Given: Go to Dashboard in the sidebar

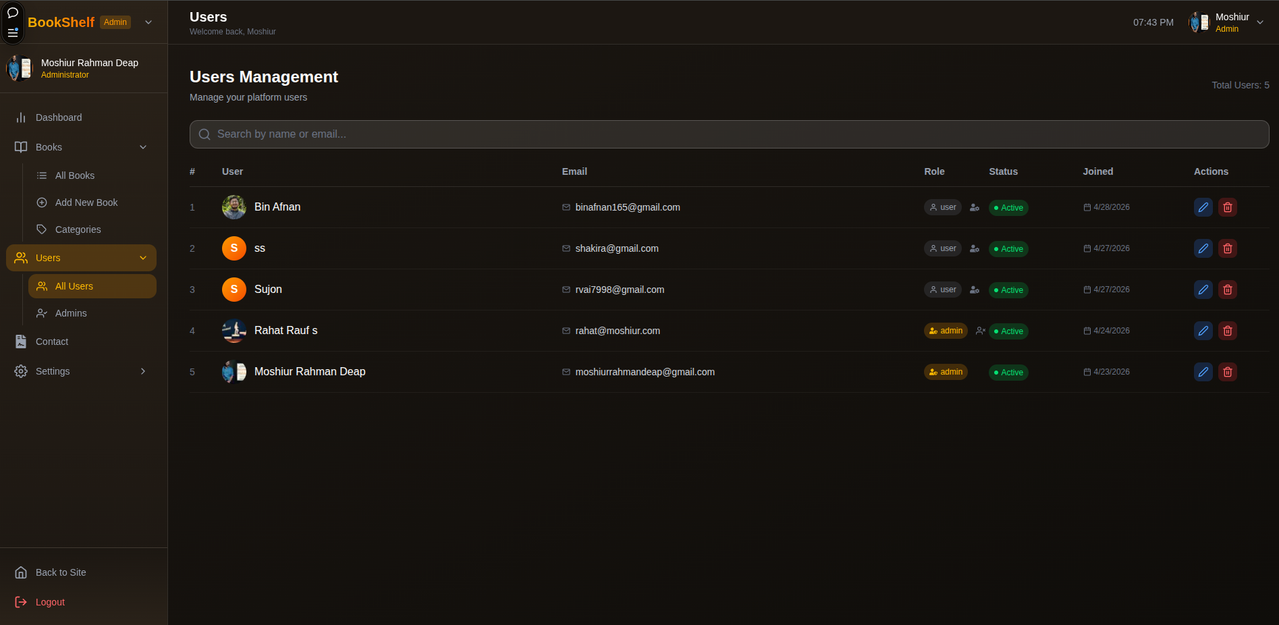Looking at the screenshot, I should pyautogui.click(x=81, y=117).
